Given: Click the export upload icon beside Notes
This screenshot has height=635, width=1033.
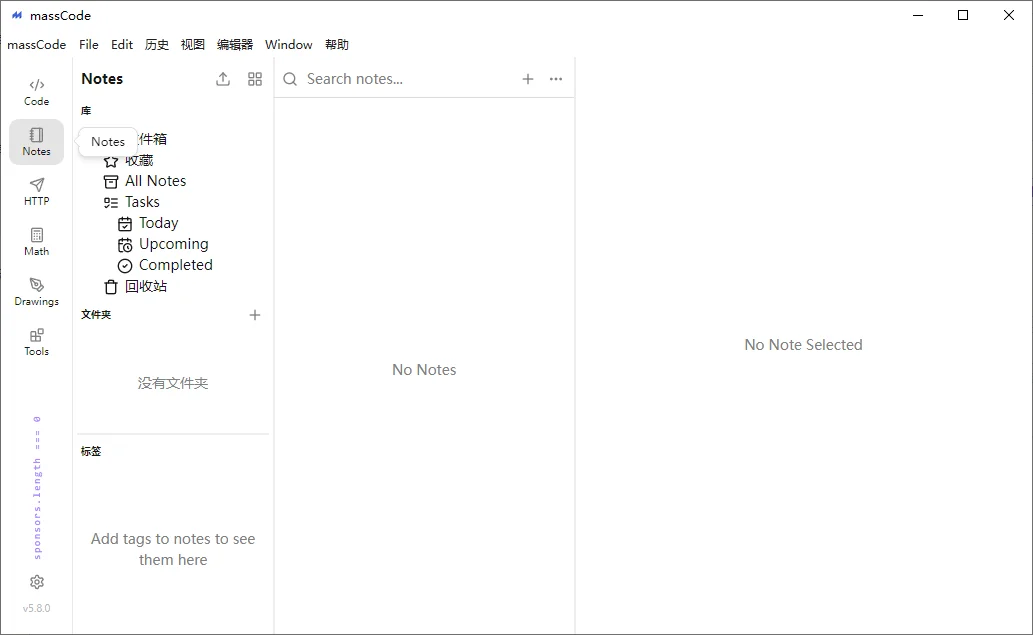Looking at the screenshot, I should click(223, 79).
